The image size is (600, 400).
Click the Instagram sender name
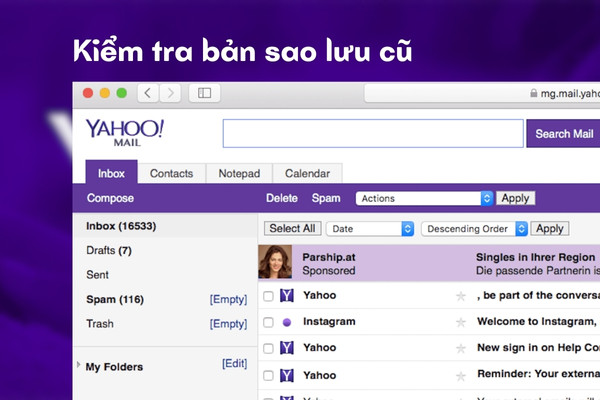329,322
